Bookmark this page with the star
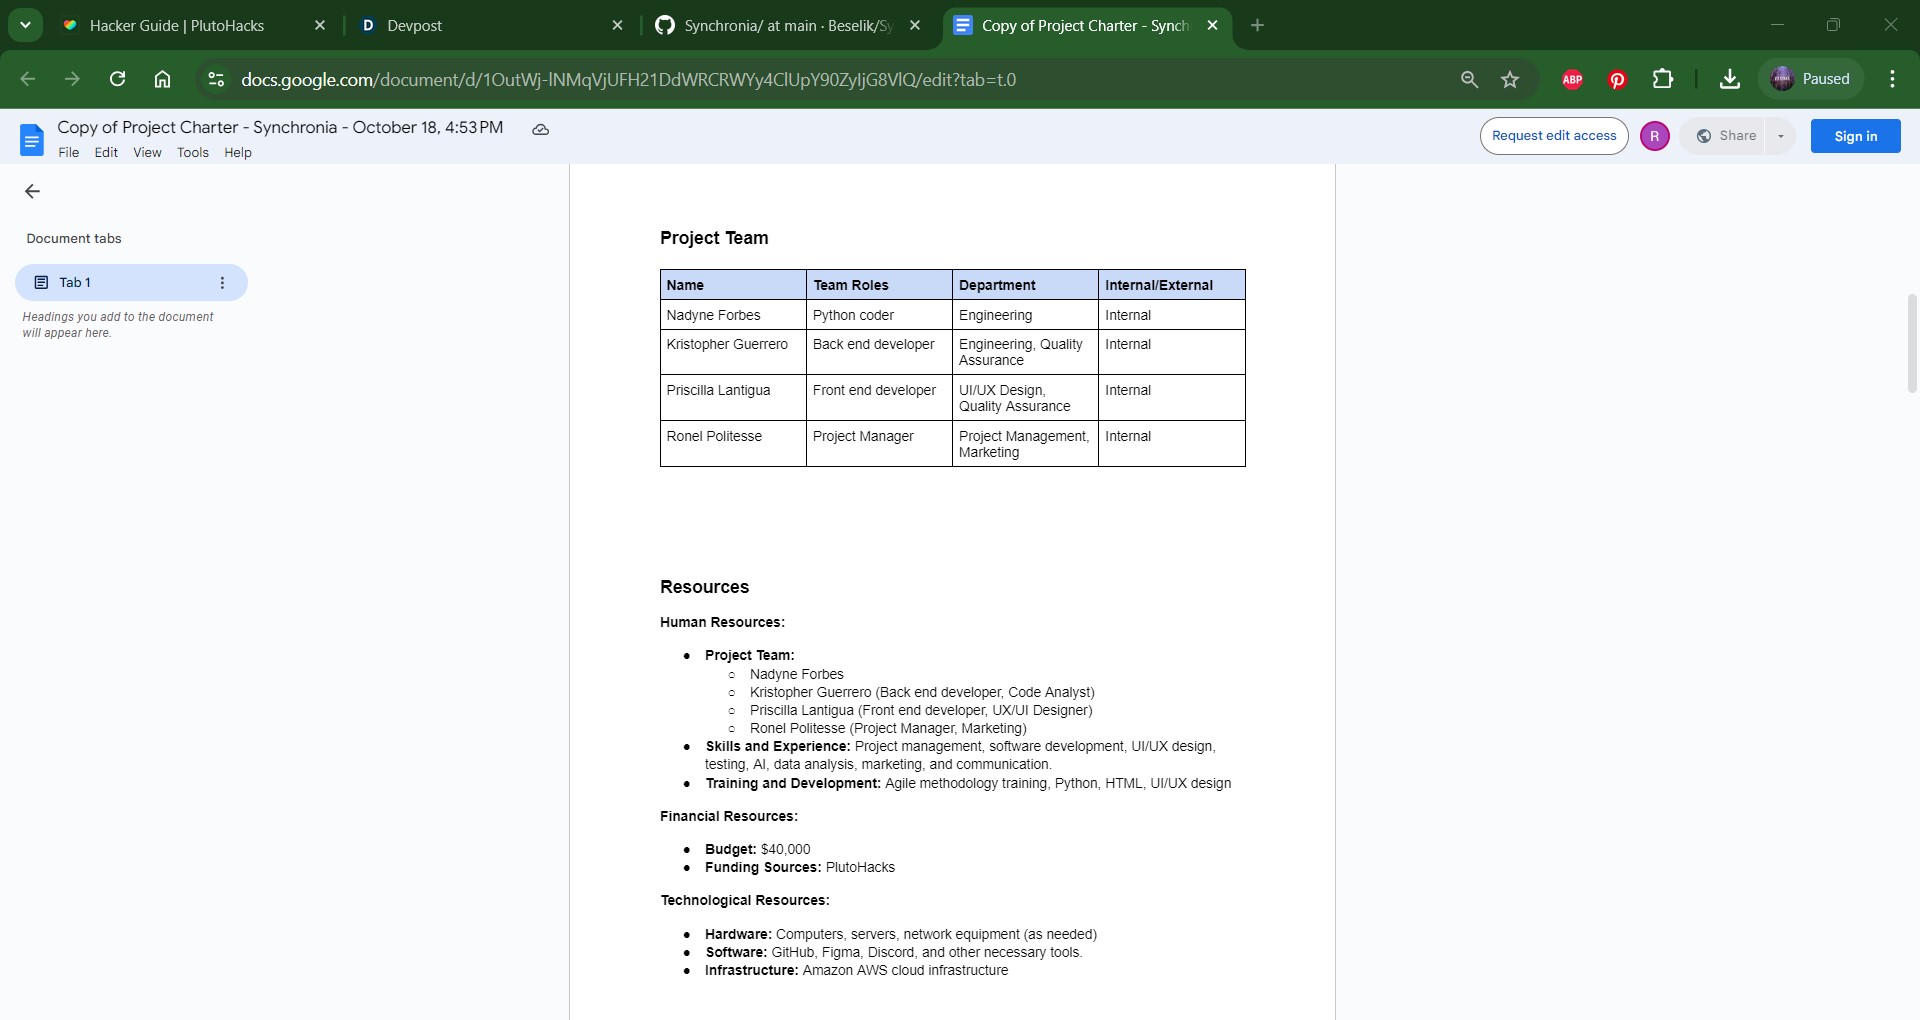The image size is (1920, 1020). tap(1510, 79)
